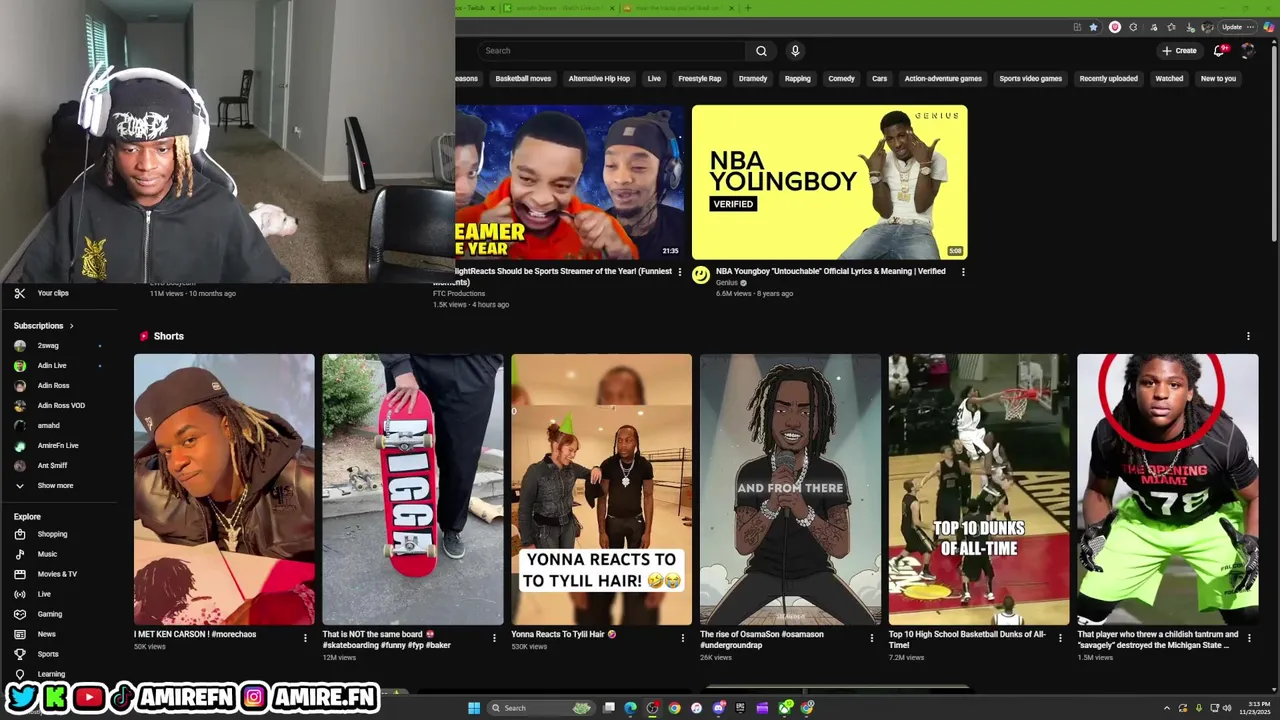Open options menu for NBA Youngboy video
Viewport: 1280px width, 720px height.
point(963,272)
